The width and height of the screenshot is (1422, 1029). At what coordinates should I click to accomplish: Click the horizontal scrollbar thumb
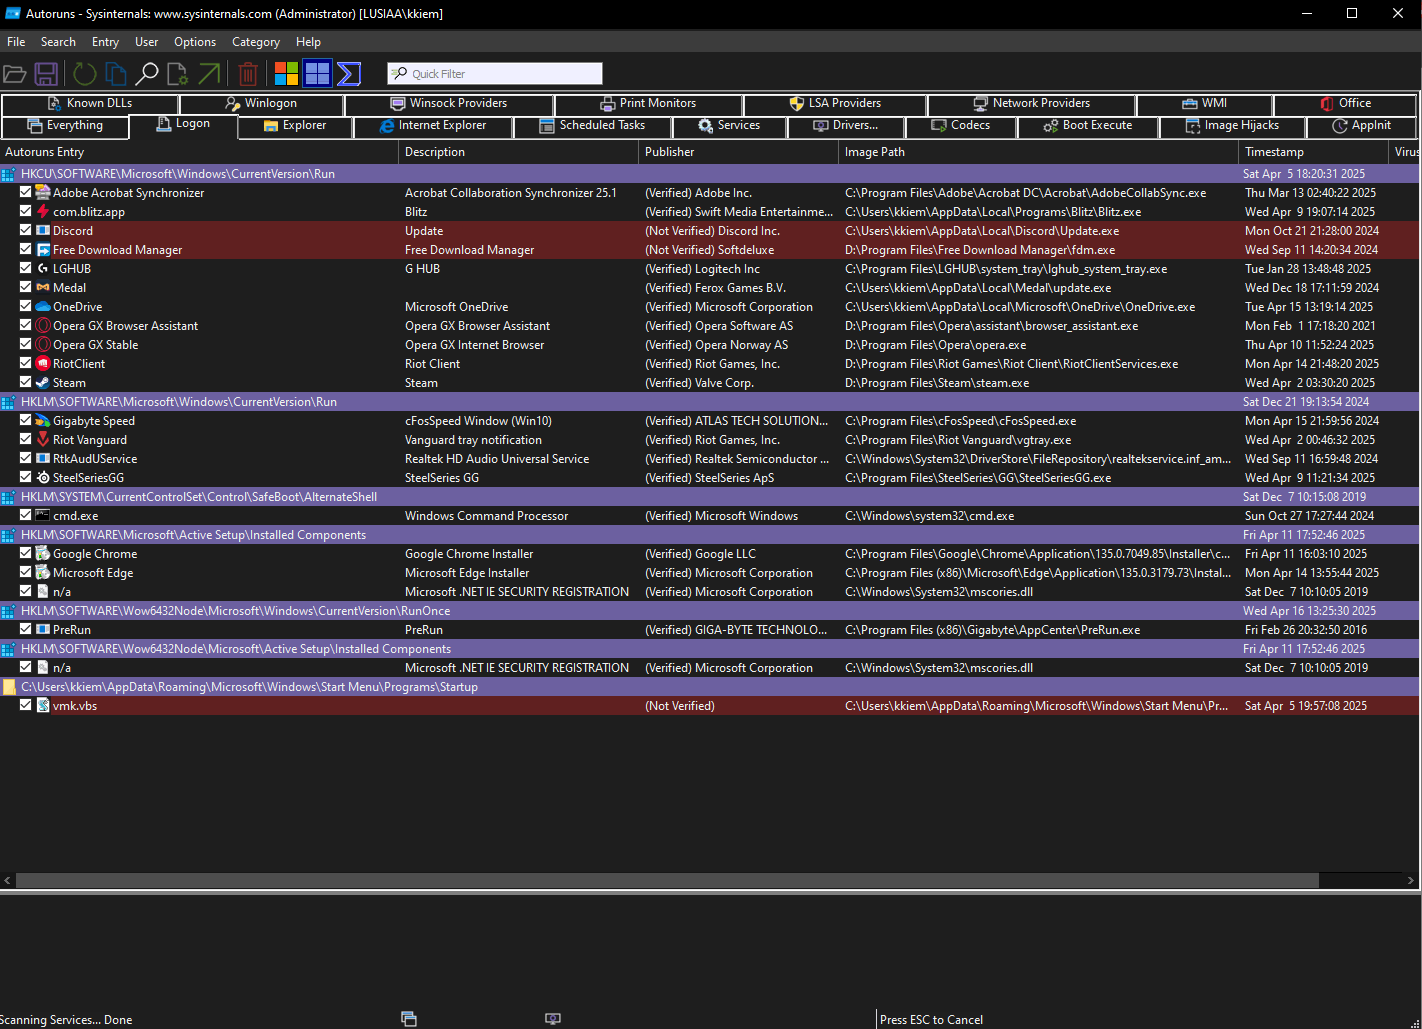(x=667, y=881)
